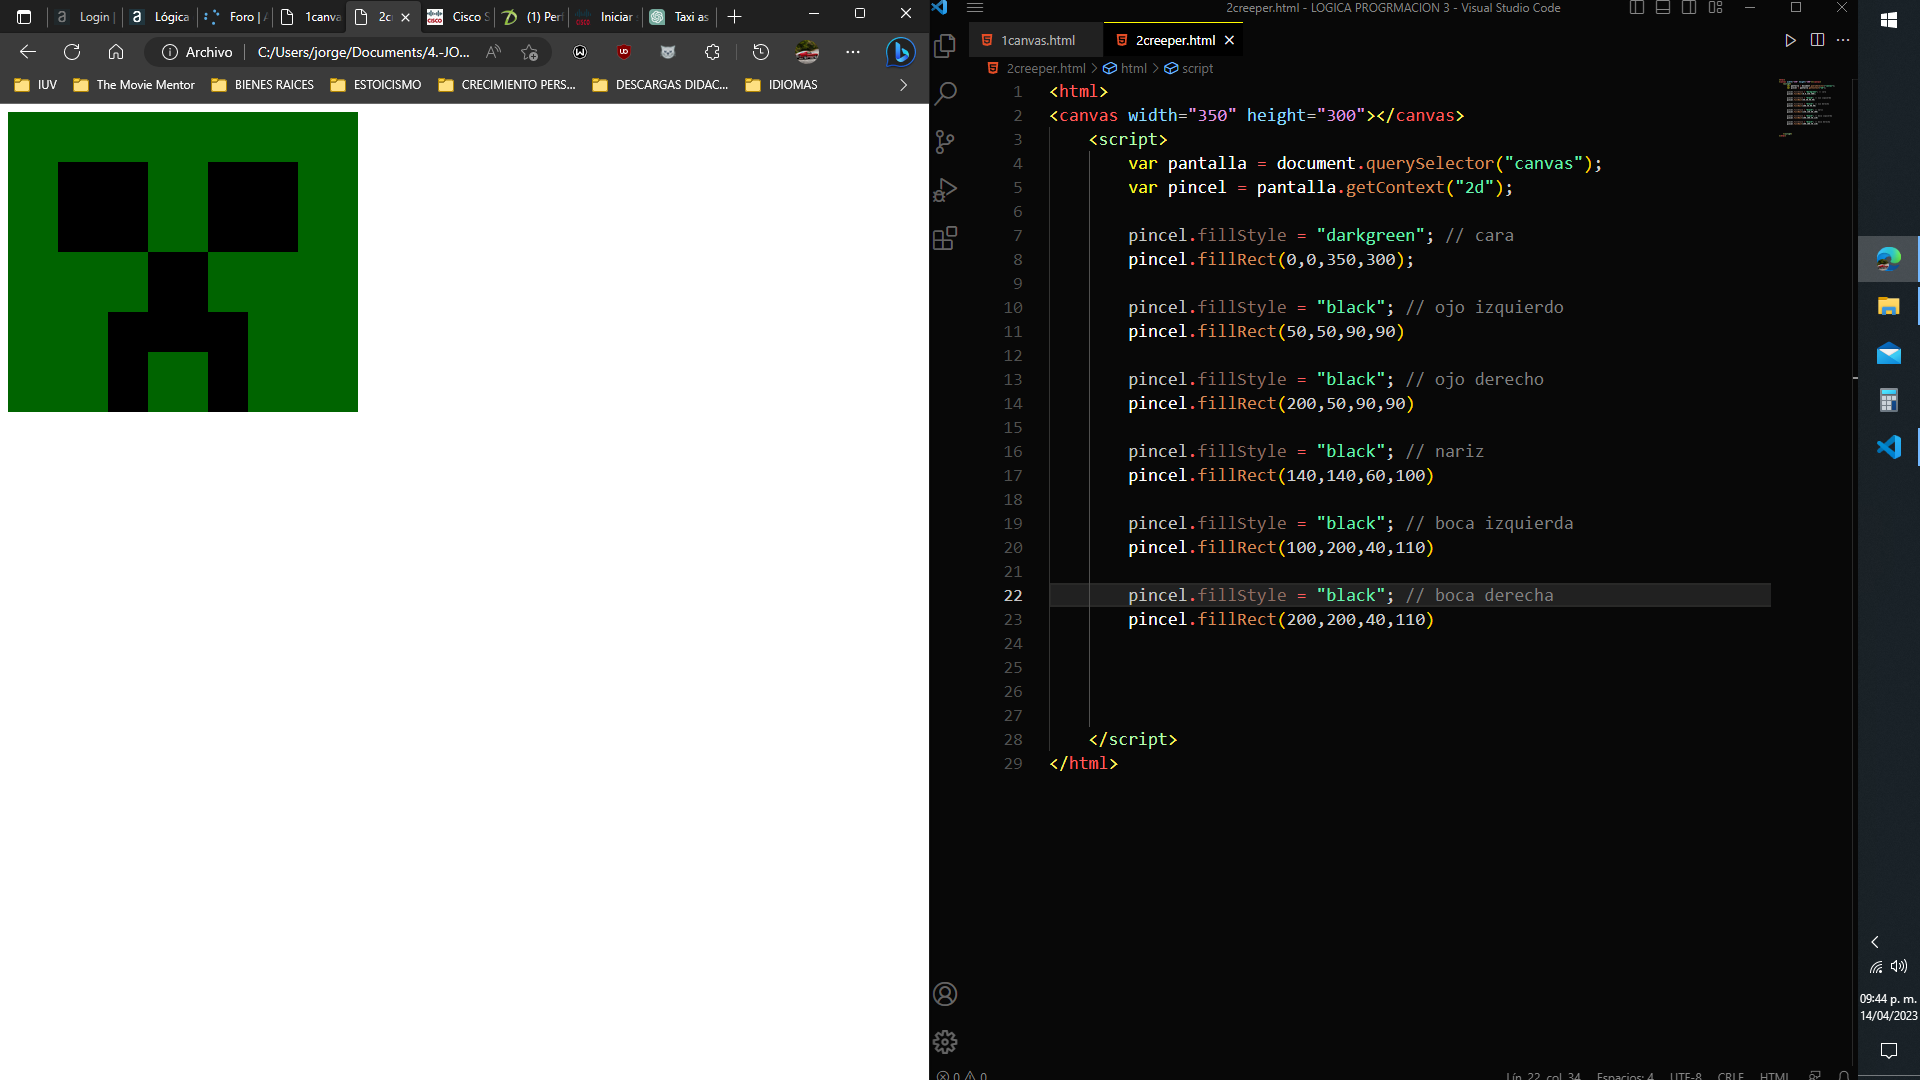Viewport: 1920px width, 1080px height.
Task: Open the IDIOMAS bookmarks folder
Action: point(782,85)
